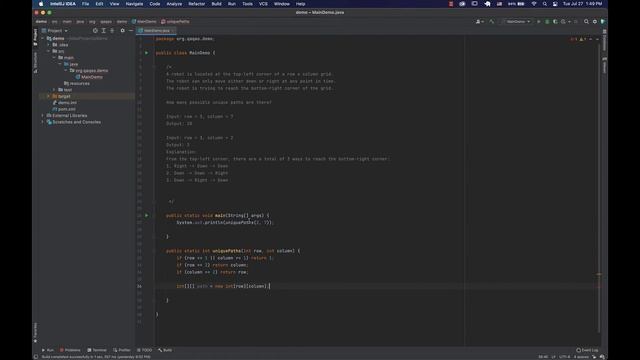Click the Run MainDemo toolbar icon
Image resolution: width=640 pixels, height=360 pixels.
point(539,22)
